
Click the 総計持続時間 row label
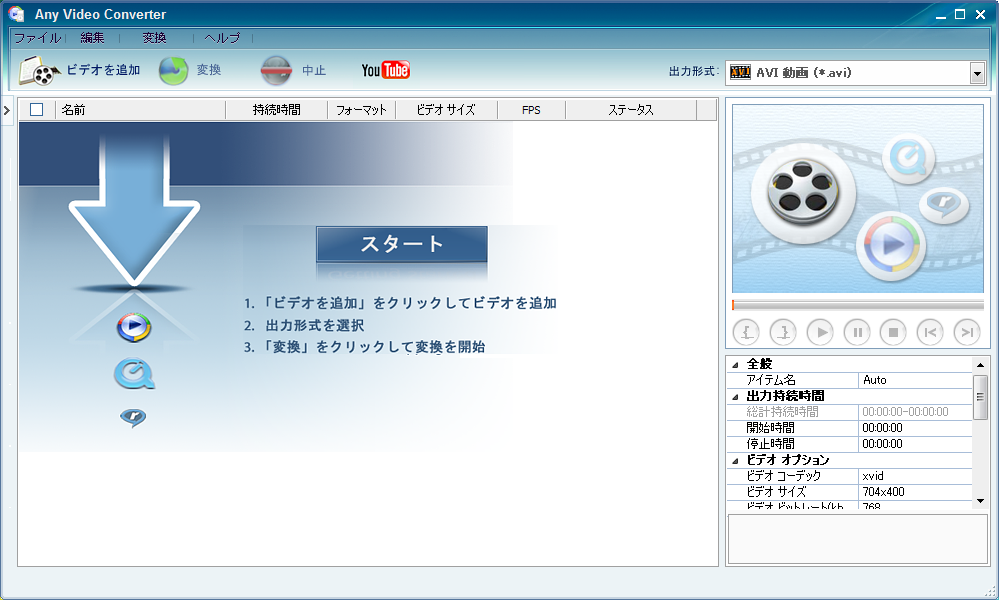[x=782, y=412]
